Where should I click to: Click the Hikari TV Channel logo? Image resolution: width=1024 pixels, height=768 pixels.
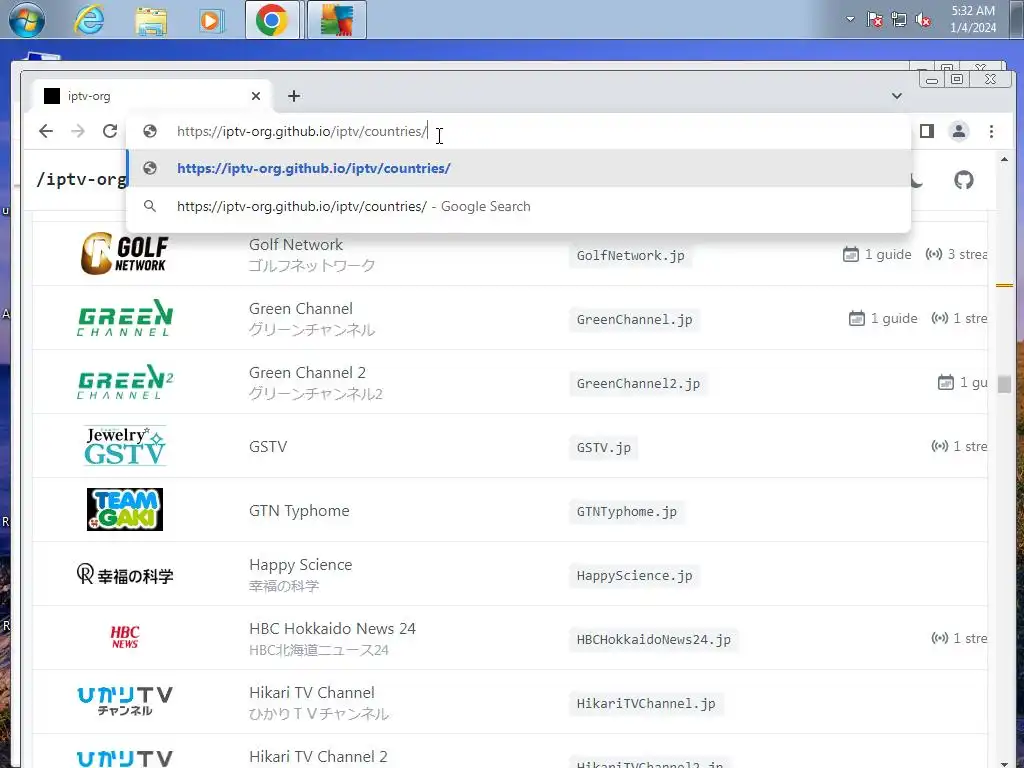pyautogui.click(x=125, y=701)
